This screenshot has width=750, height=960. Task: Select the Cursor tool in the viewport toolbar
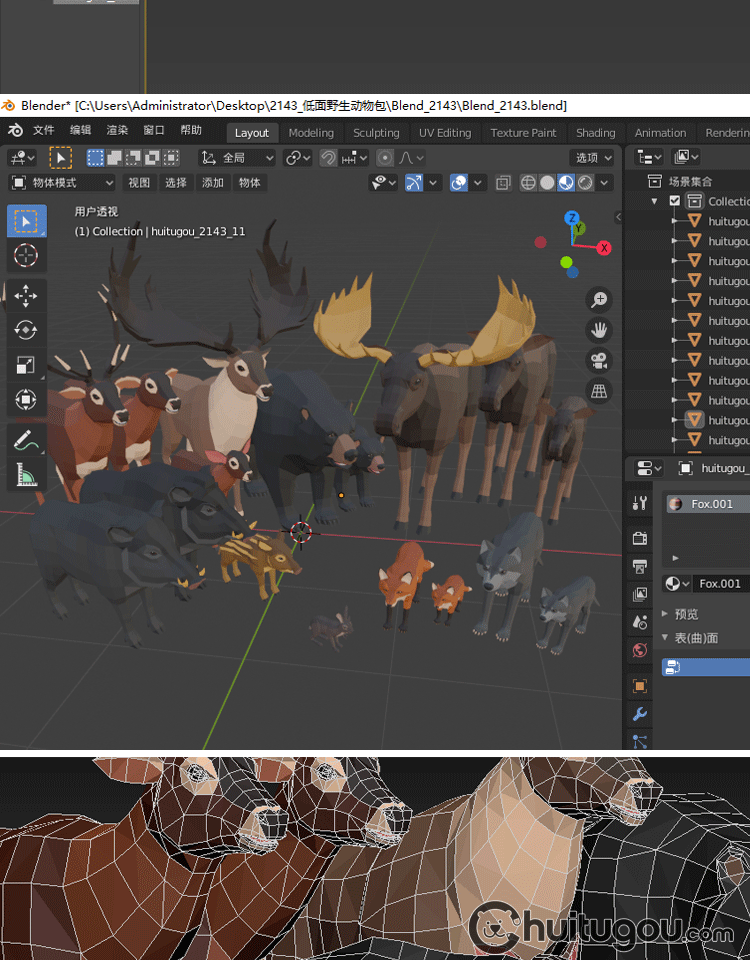[26, 256]
